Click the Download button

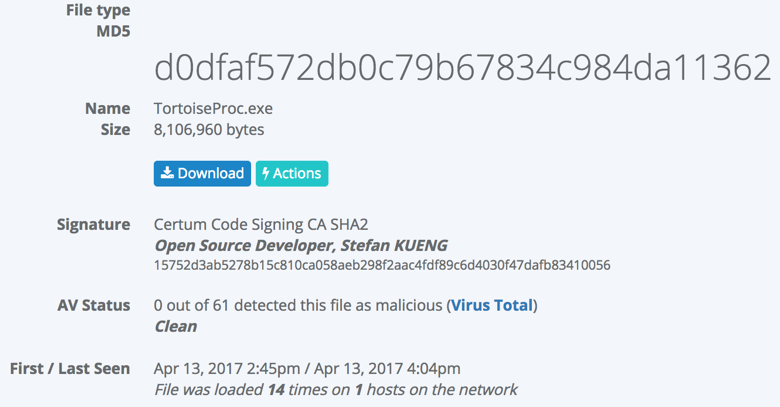202,173
